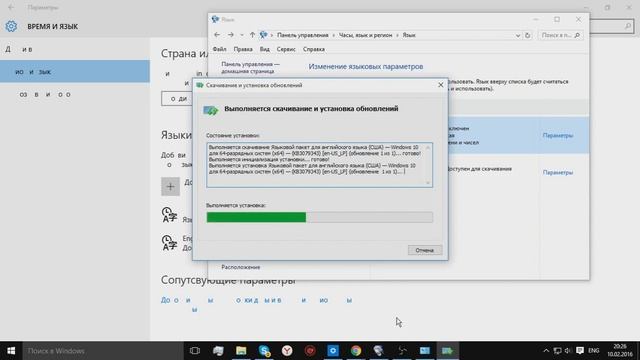Click the search box in Параметры window
The height and width of the screenshot is (360, 640).
612,26
